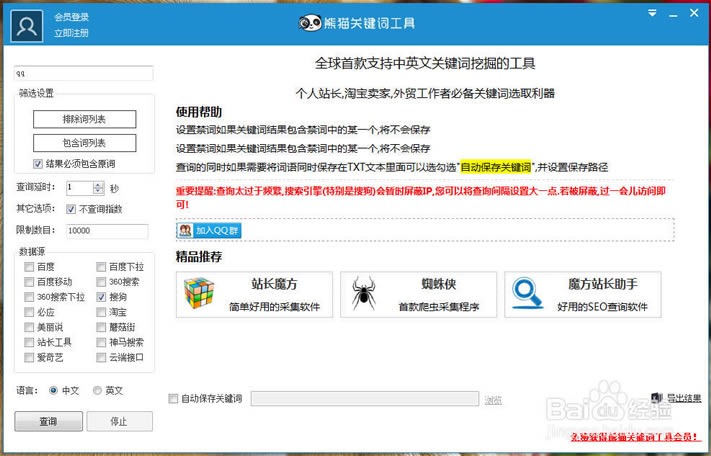Click the red 免费获得熊猫关键词工具会员 link
Viewport: 711px width, 456px height.
pos(634,437)
